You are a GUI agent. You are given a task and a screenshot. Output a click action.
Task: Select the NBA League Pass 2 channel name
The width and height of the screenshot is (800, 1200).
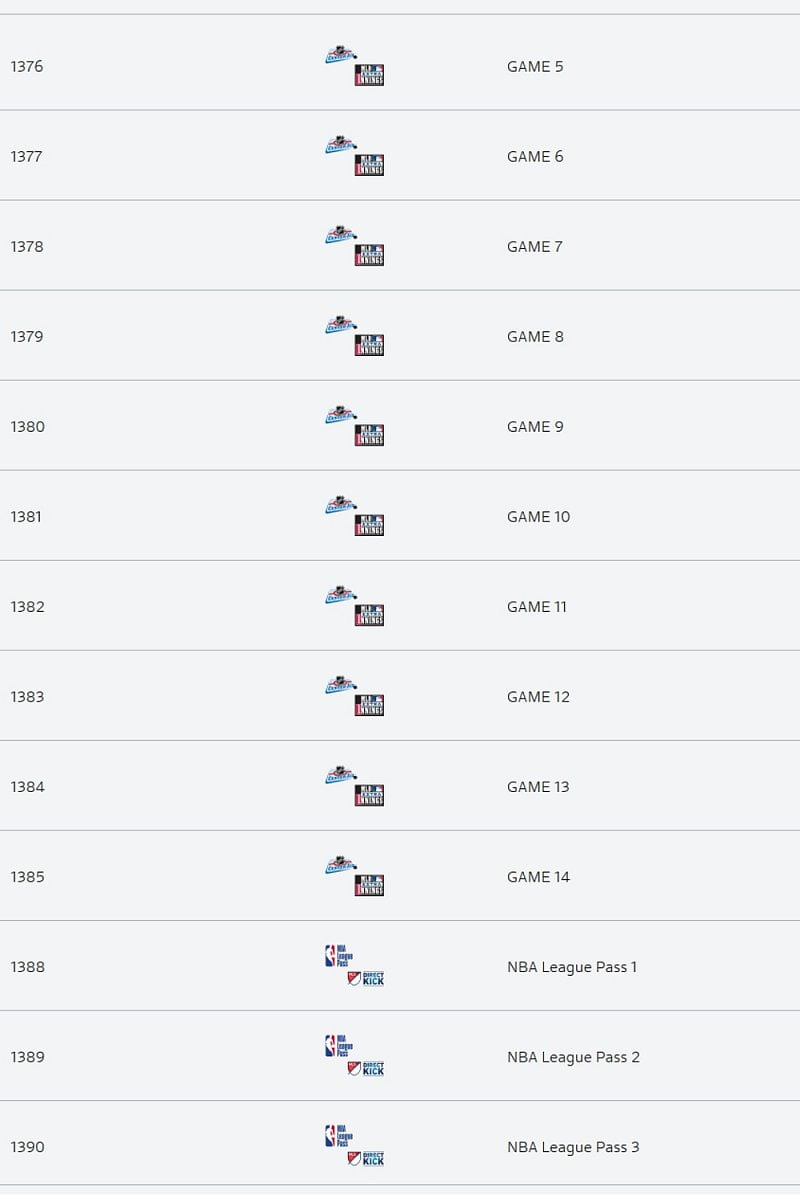(x=573, y=1057)
